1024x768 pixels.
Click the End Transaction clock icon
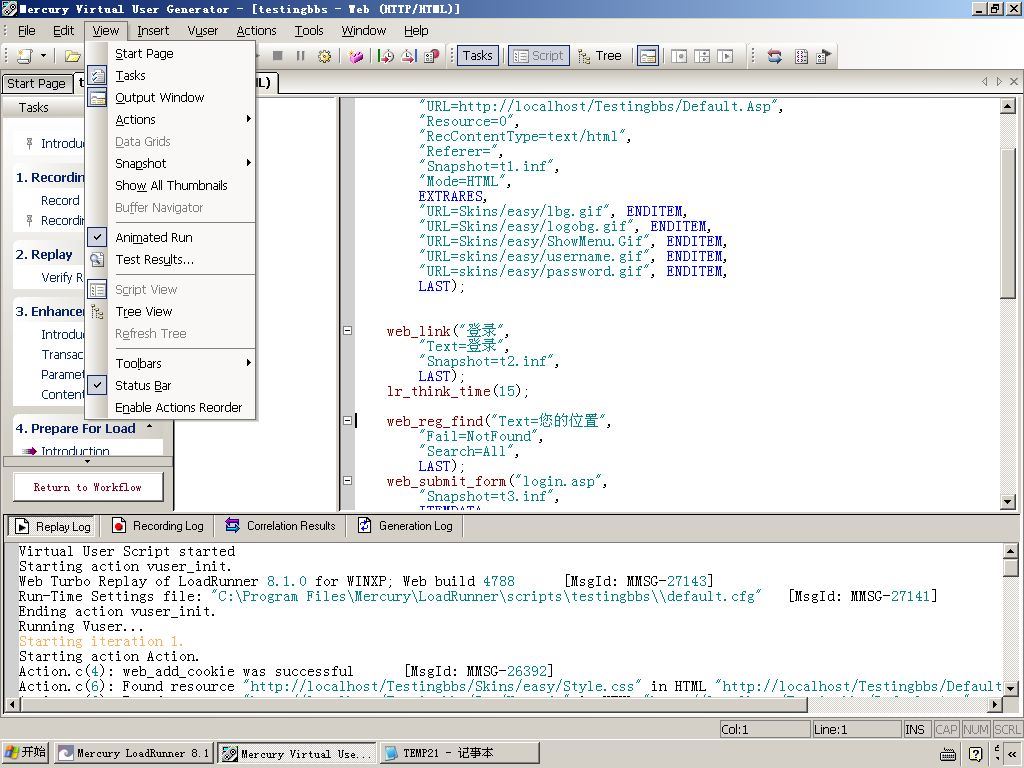tap(409, 56)
